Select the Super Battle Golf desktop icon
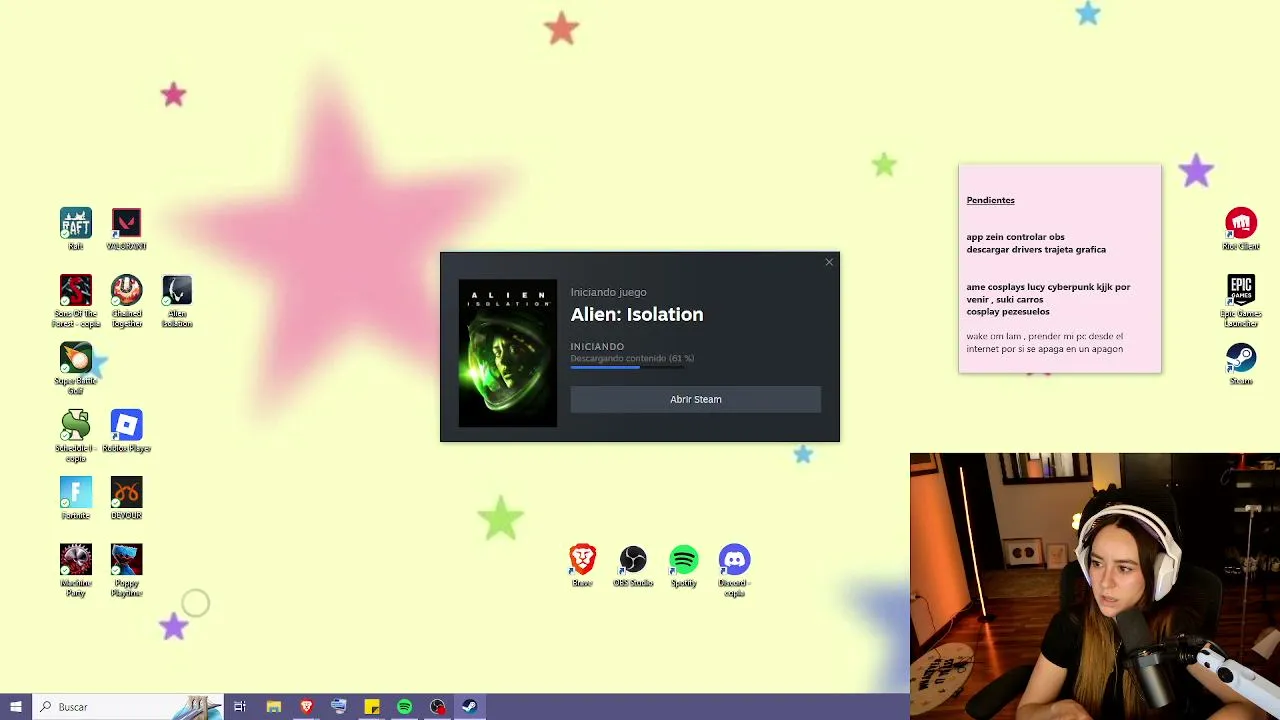Screen dimensions: 1280x720 point(76,369)
